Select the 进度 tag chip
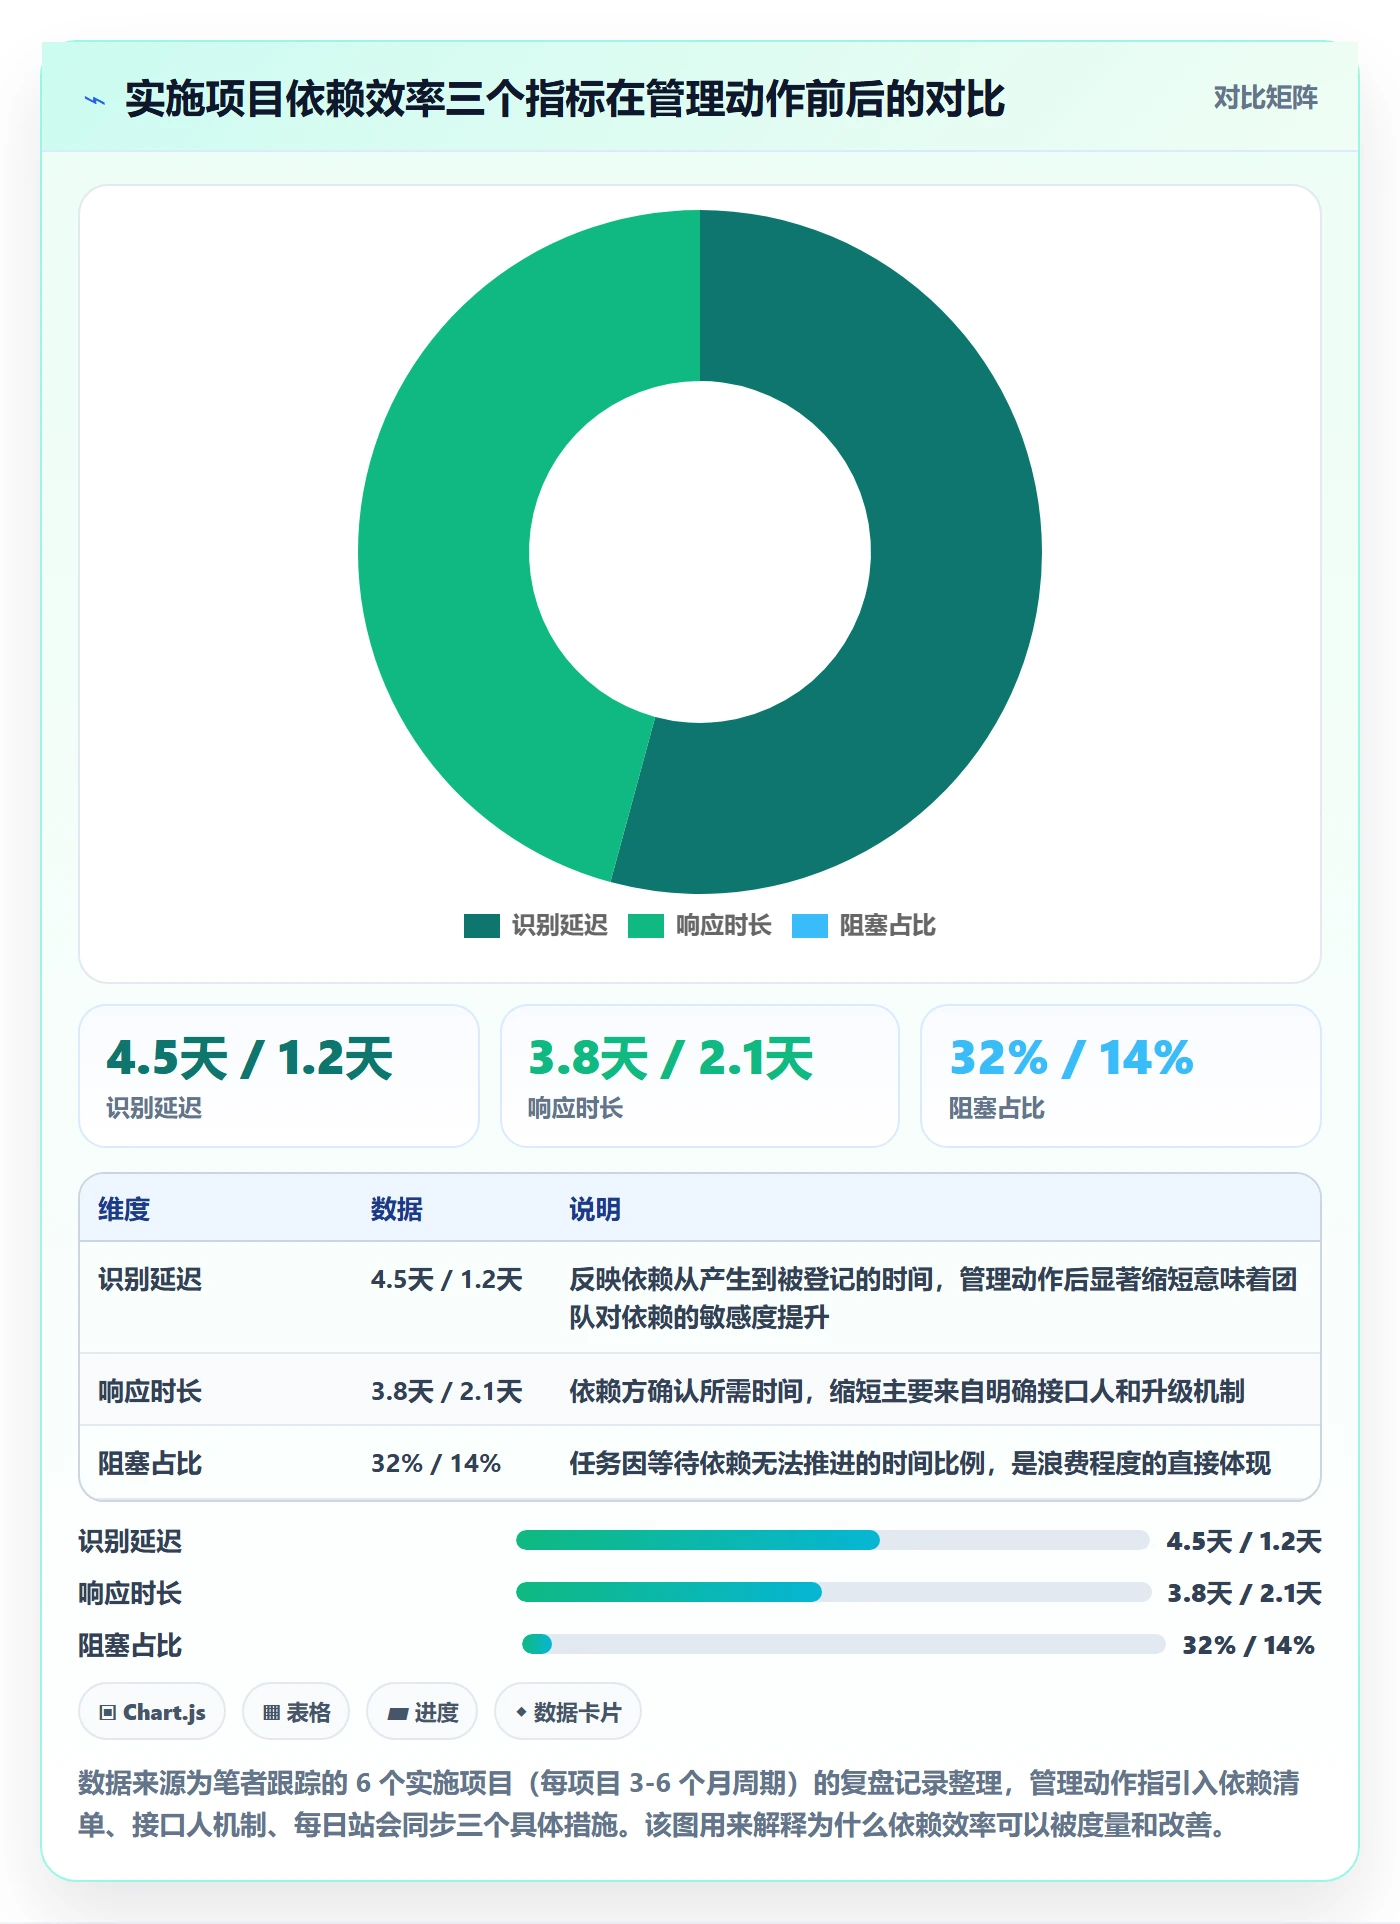Screen dimensions: 1400x1924 [x=422, y=1712]
